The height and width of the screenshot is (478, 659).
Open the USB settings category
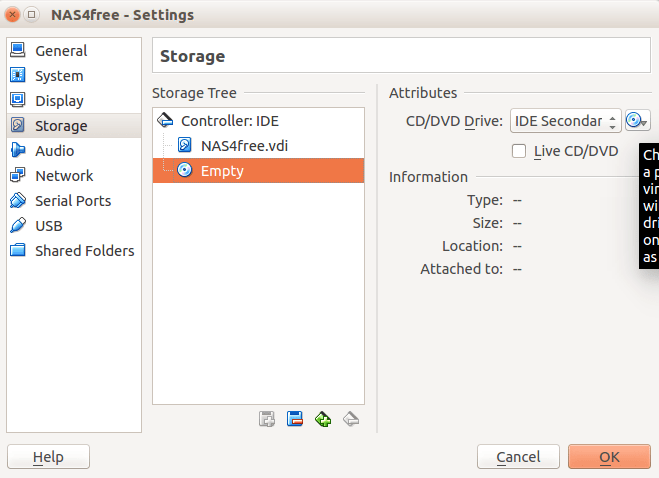(x=74, y=226)
